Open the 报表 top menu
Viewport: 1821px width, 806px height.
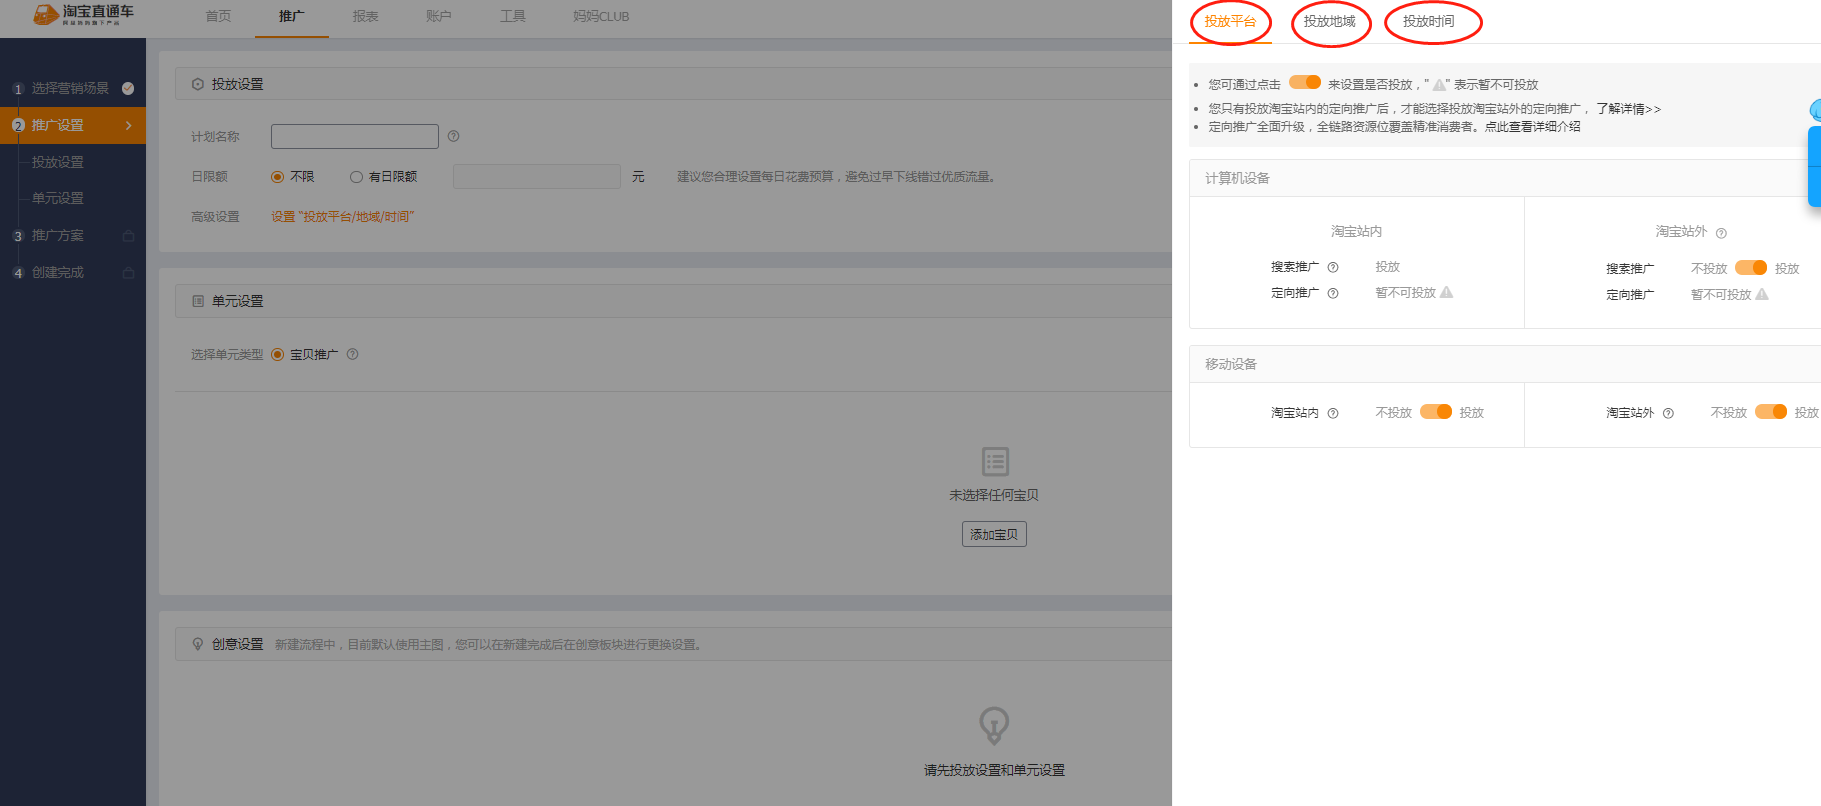click(x=365, y=17)
